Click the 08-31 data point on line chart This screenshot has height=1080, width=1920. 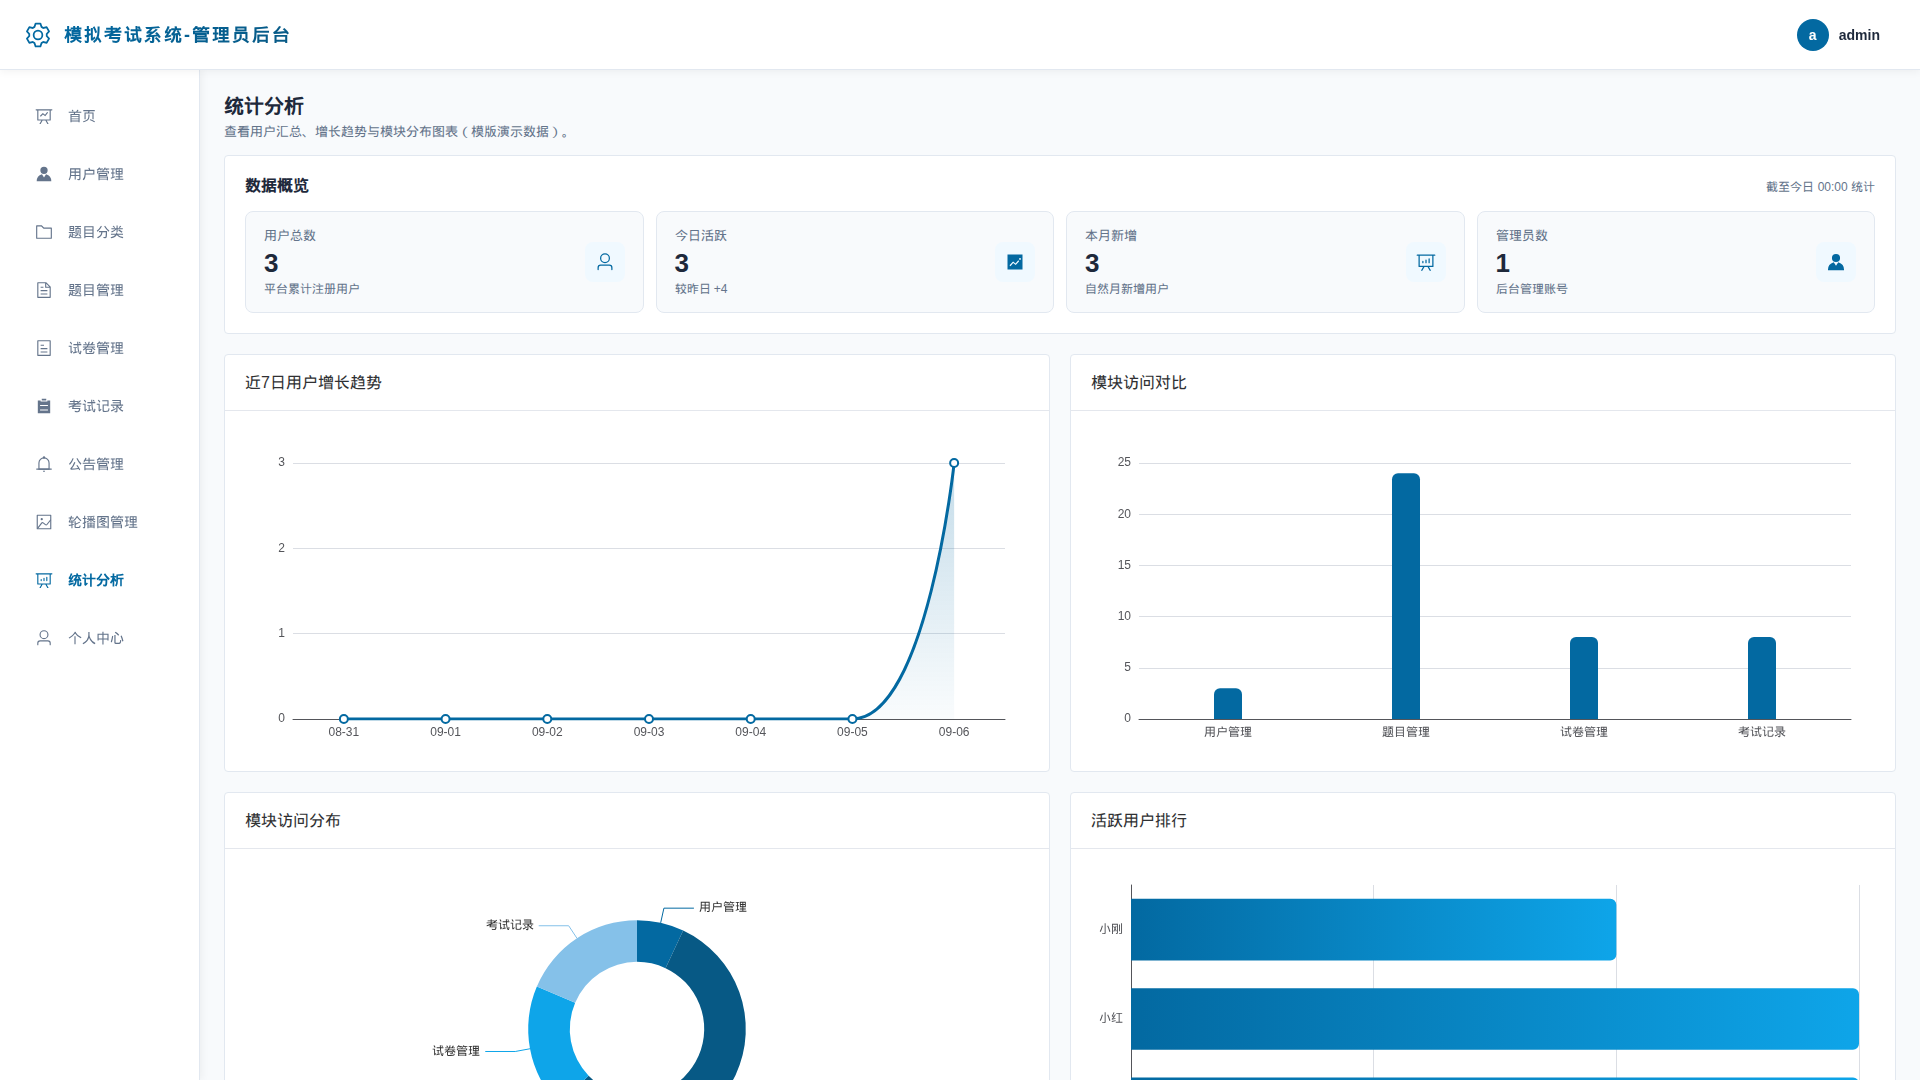(344, 719)
